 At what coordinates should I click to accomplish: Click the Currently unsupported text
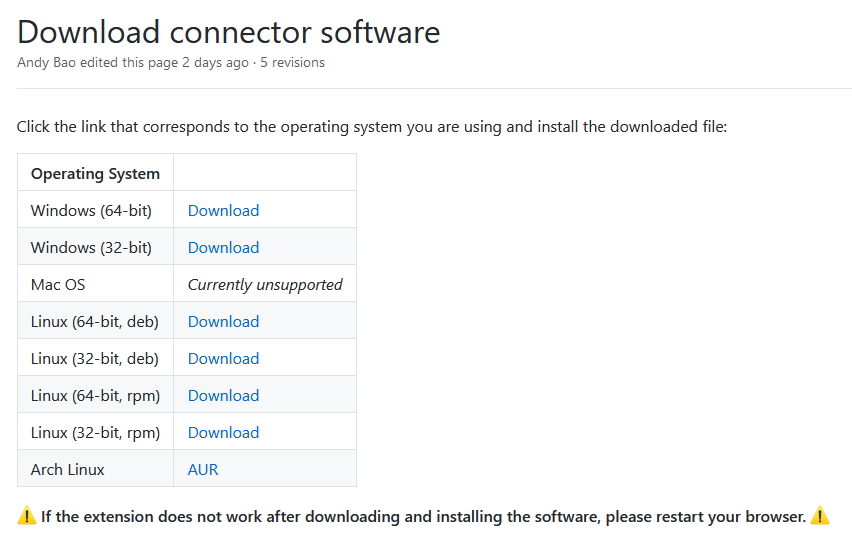coord(265,284)
